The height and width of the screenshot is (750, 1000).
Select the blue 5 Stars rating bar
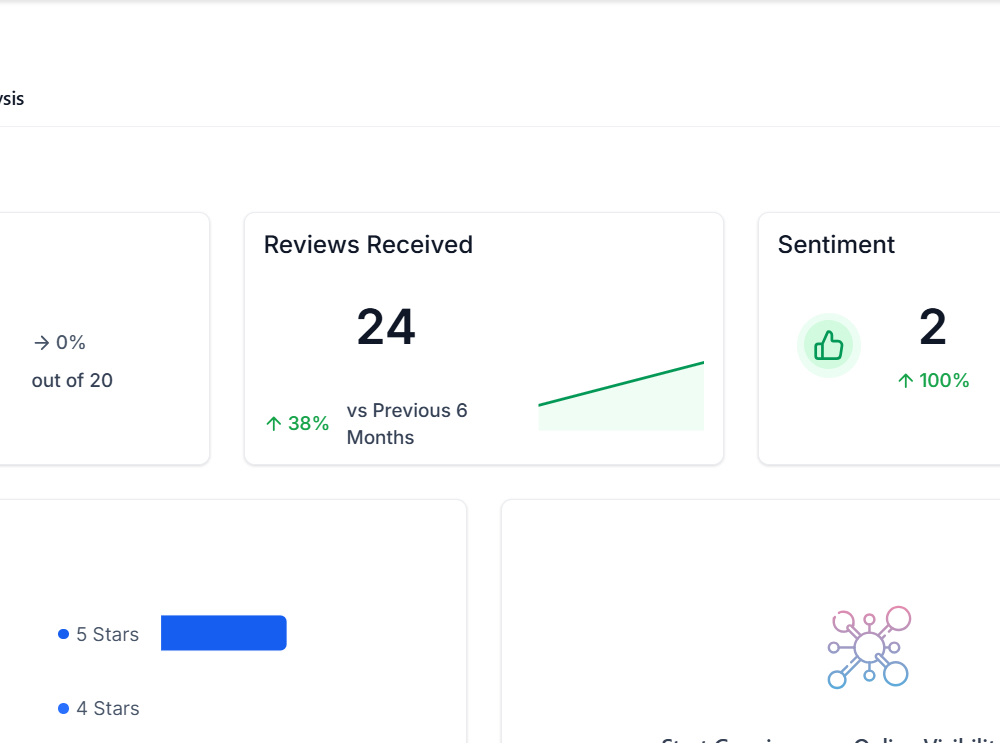pos(224,633)
